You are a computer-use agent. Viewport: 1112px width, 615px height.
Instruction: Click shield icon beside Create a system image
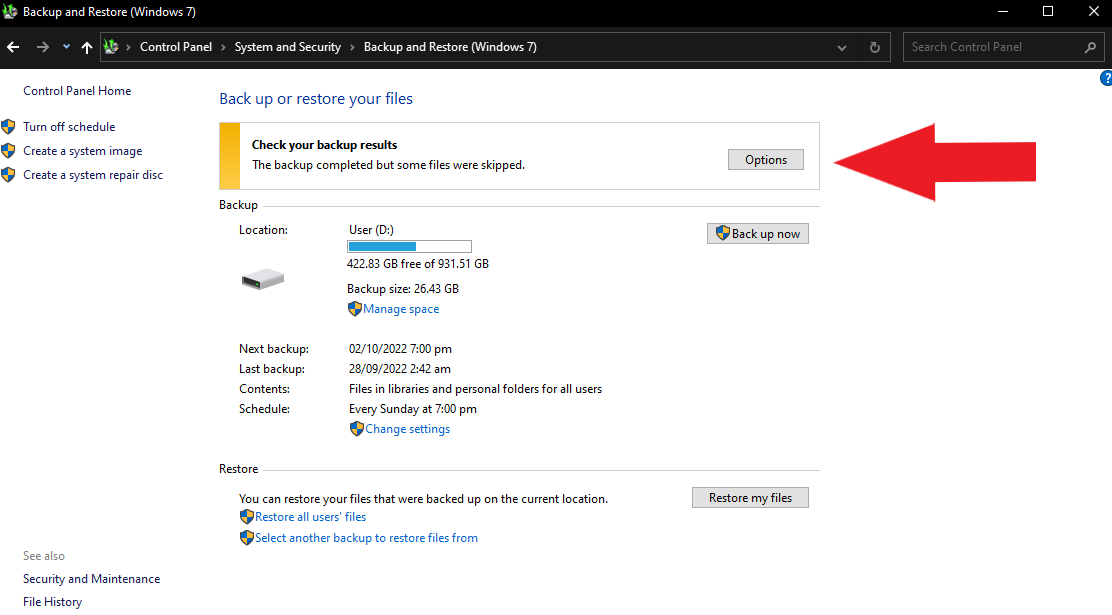[9, 151]
